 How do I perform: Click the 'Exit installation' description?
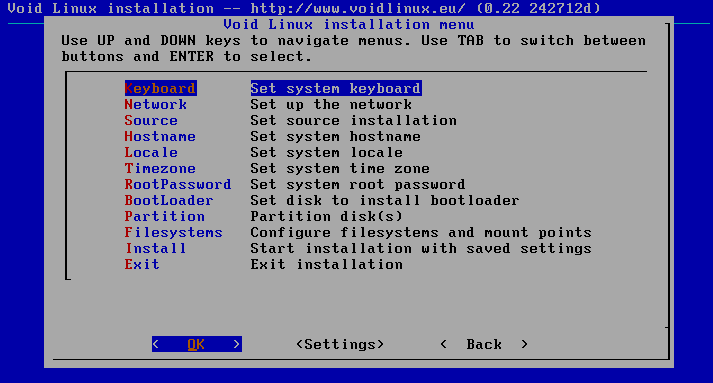pos(326,264)
